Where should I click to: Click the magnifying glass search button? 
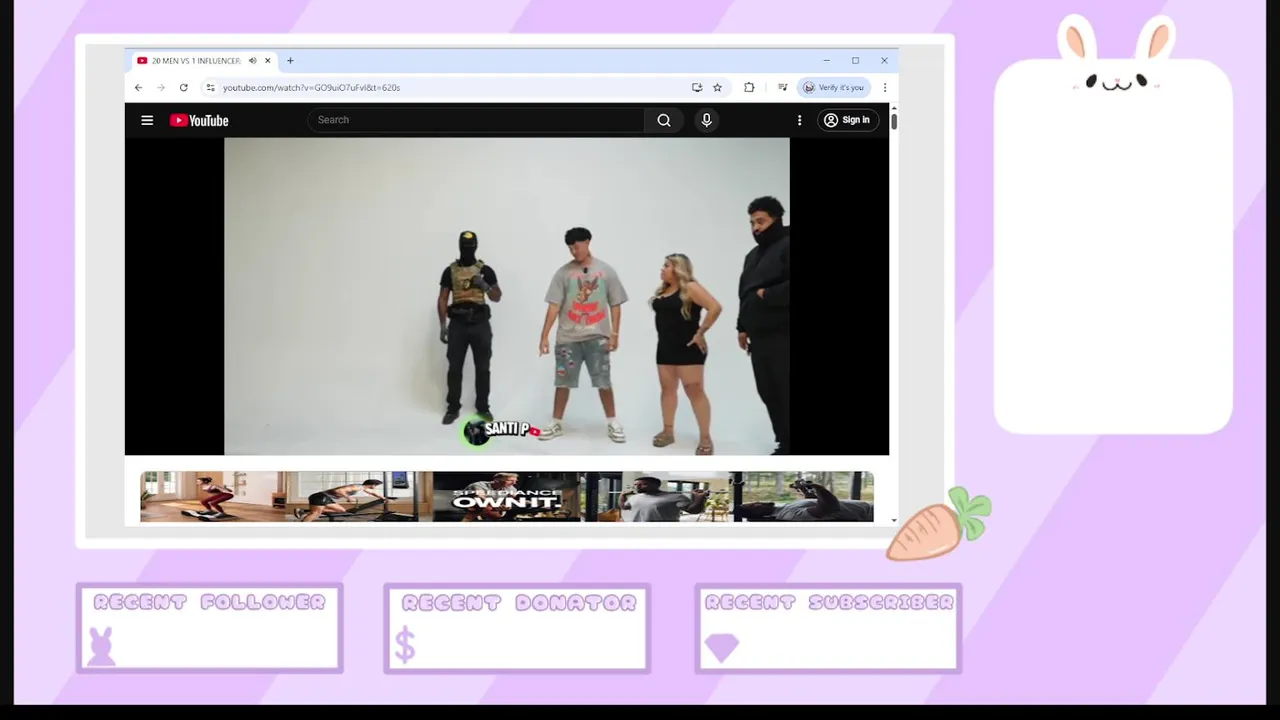tap(664, 120)
